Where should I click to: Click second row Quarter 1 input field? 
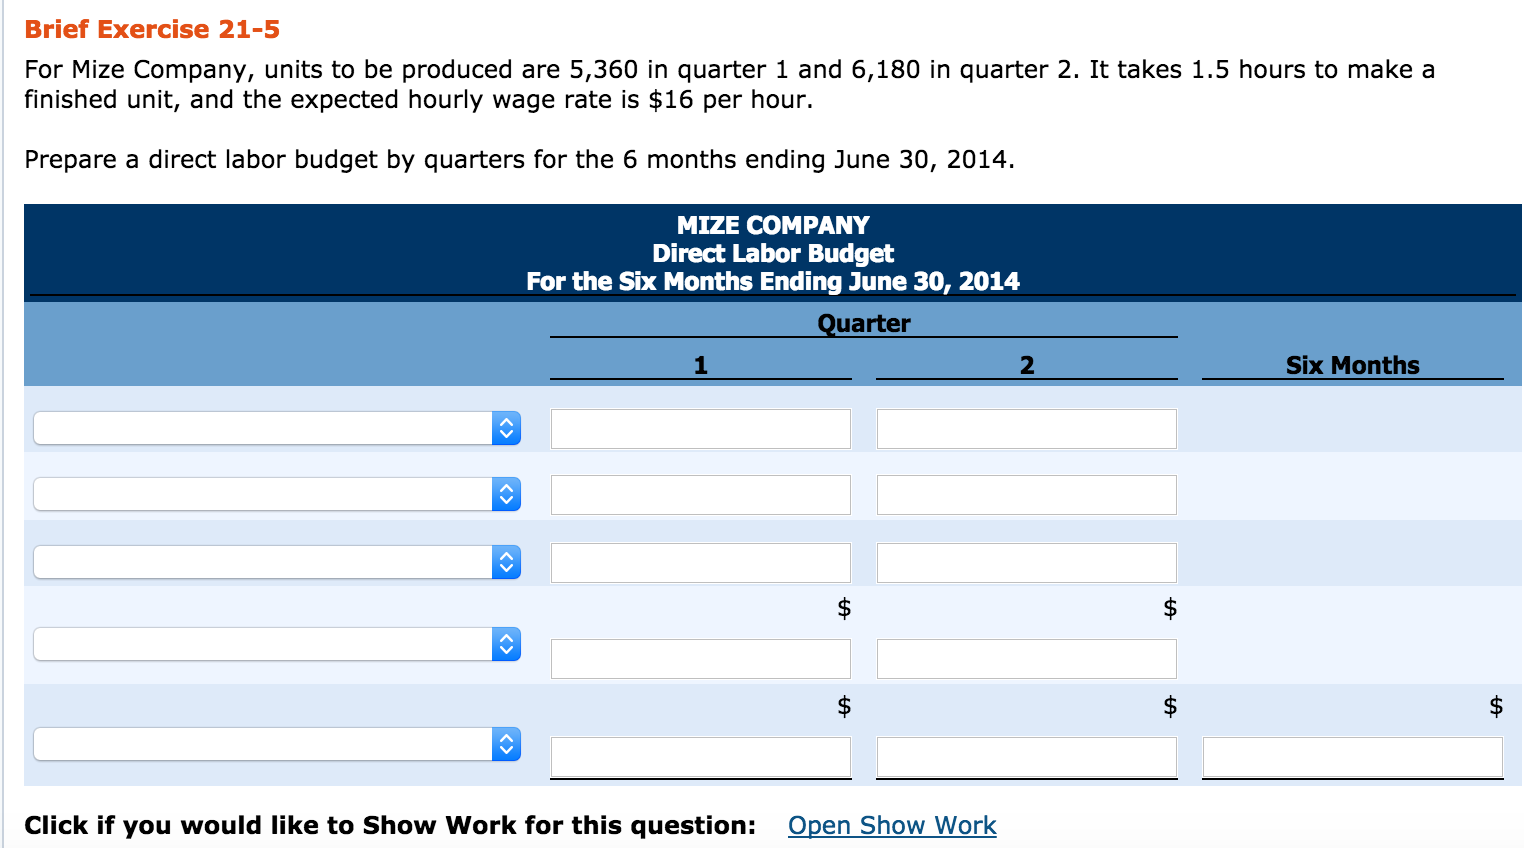[x=701, y=495]
